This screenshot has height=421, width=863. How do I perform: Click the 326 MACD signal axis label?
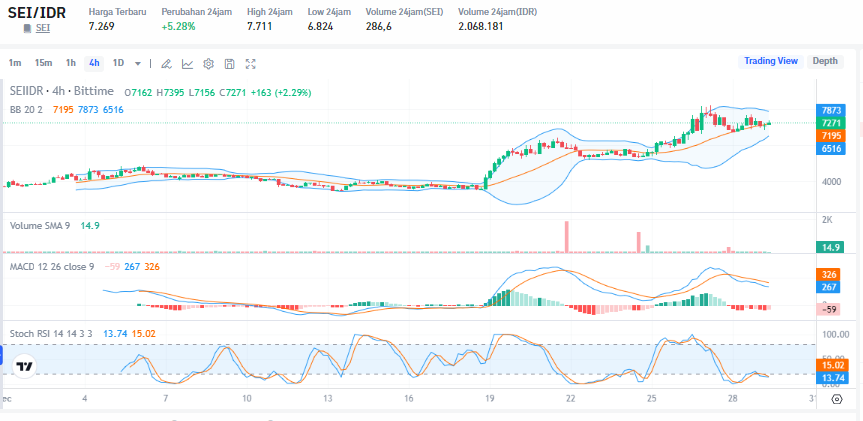[x=830, y=275]
